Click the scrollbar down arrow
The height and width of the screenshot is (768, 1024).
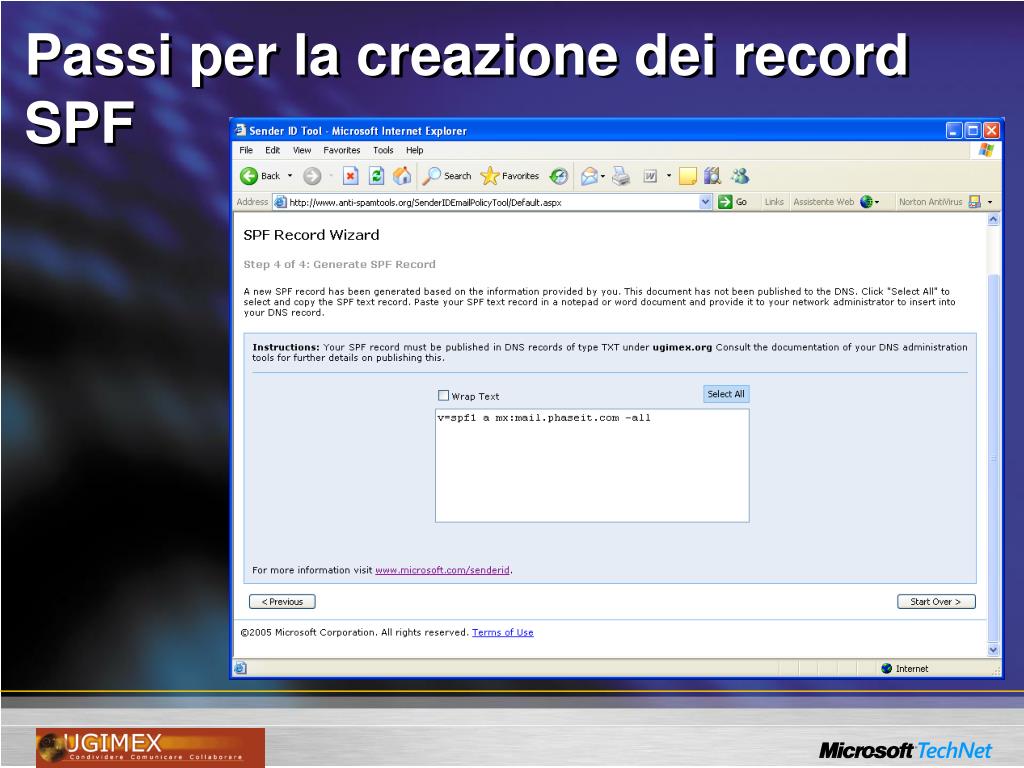(x=993, y=650)
